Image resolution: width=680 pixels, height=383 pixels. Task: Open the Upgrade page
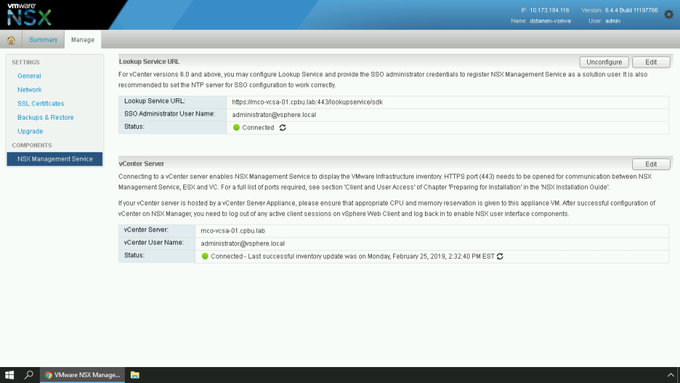(x=30, y=131)
